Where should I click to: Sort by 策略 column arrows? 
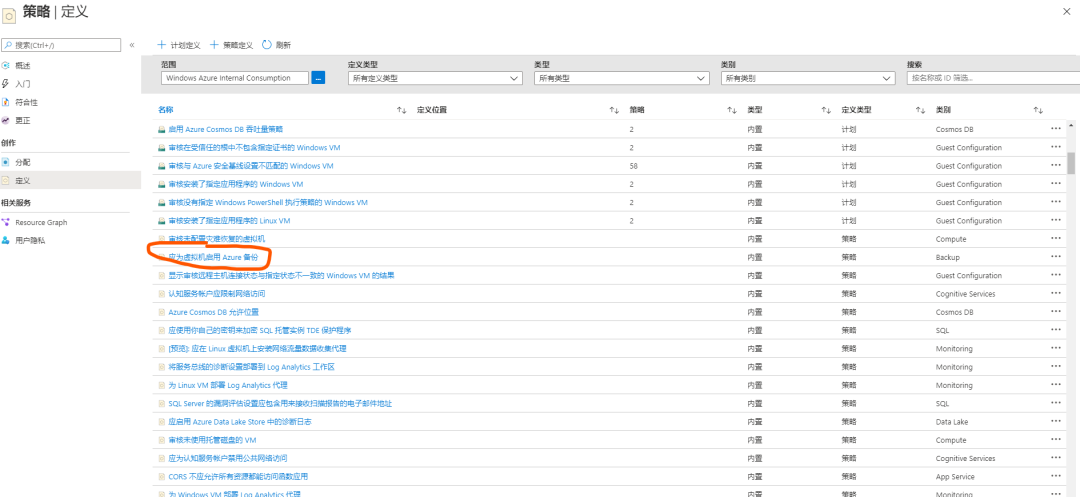pyautogui.click(x=732, y=110)
